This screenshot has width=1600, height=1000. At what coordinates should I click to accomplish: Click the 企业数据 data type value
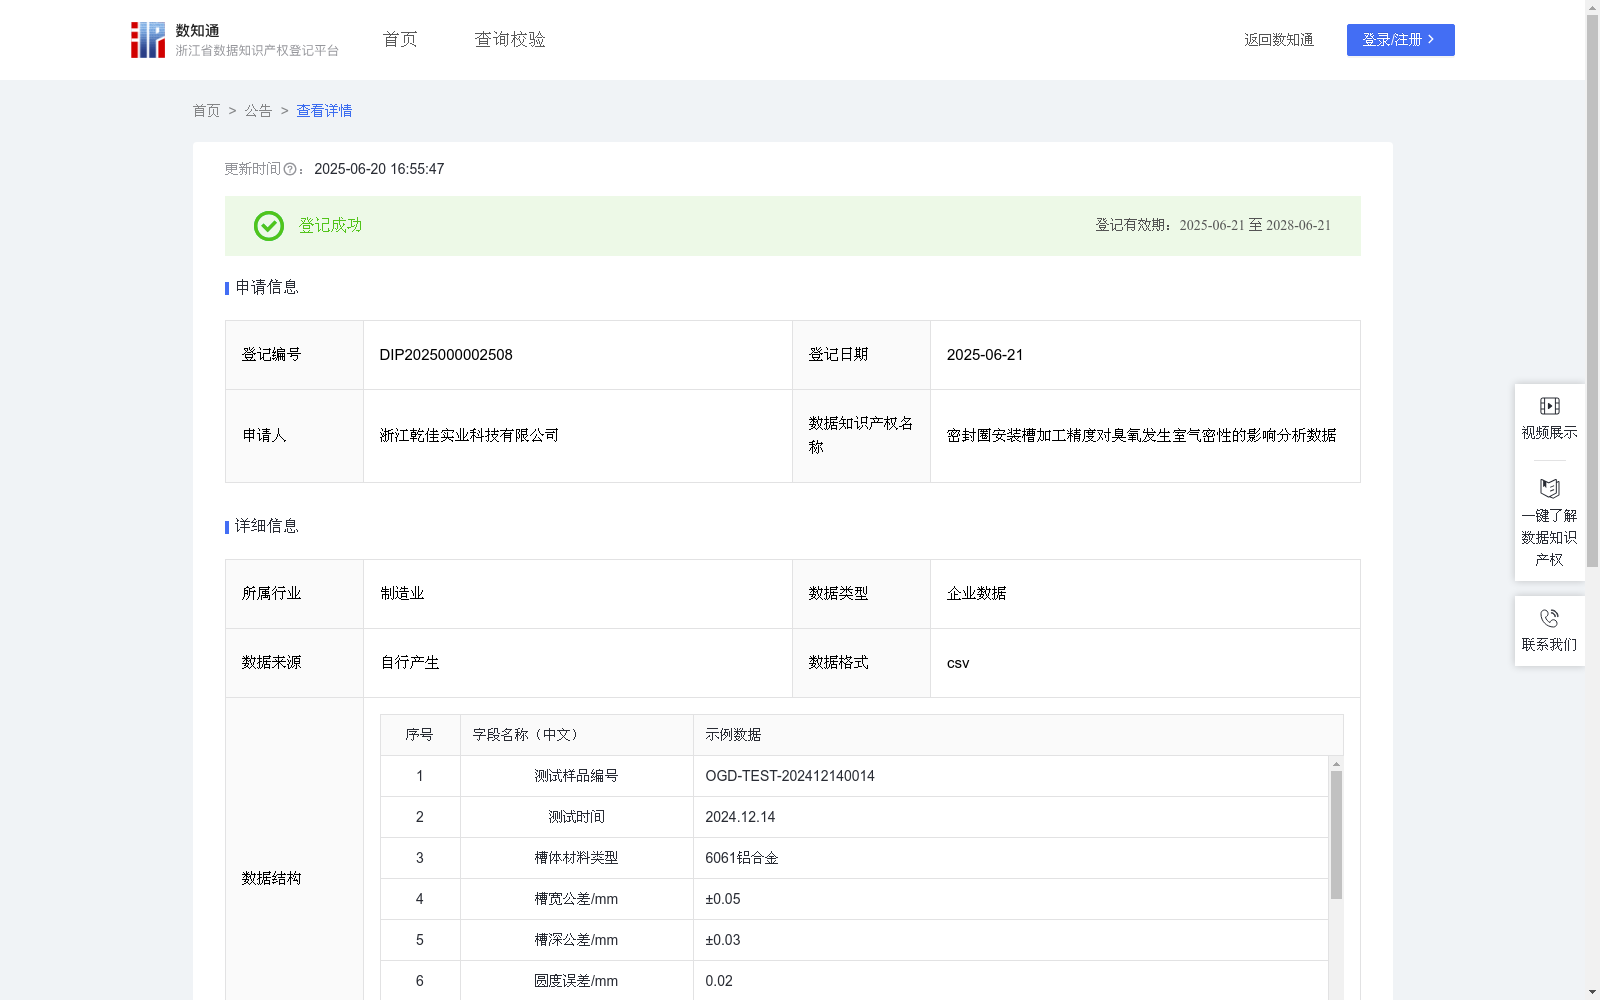(x=976, y=593)
